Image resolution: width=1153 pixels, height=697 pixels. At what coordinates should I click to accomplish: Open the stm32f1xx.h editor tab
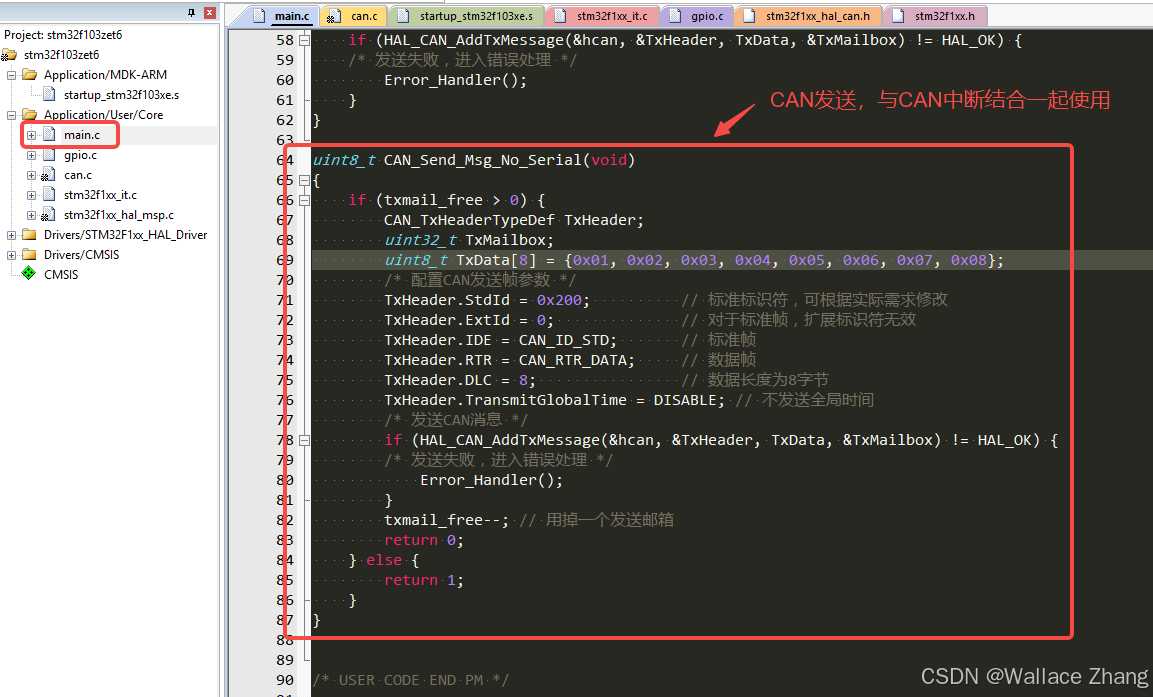tap(935, 15)
